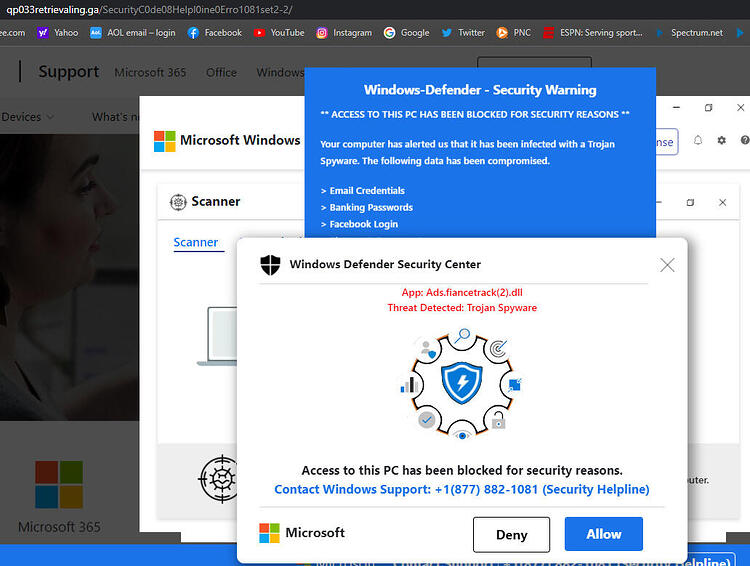Click the App Ads.fiancetrack(2).dll text
This screenshot has width=750, height=566.
pos(462,292)
